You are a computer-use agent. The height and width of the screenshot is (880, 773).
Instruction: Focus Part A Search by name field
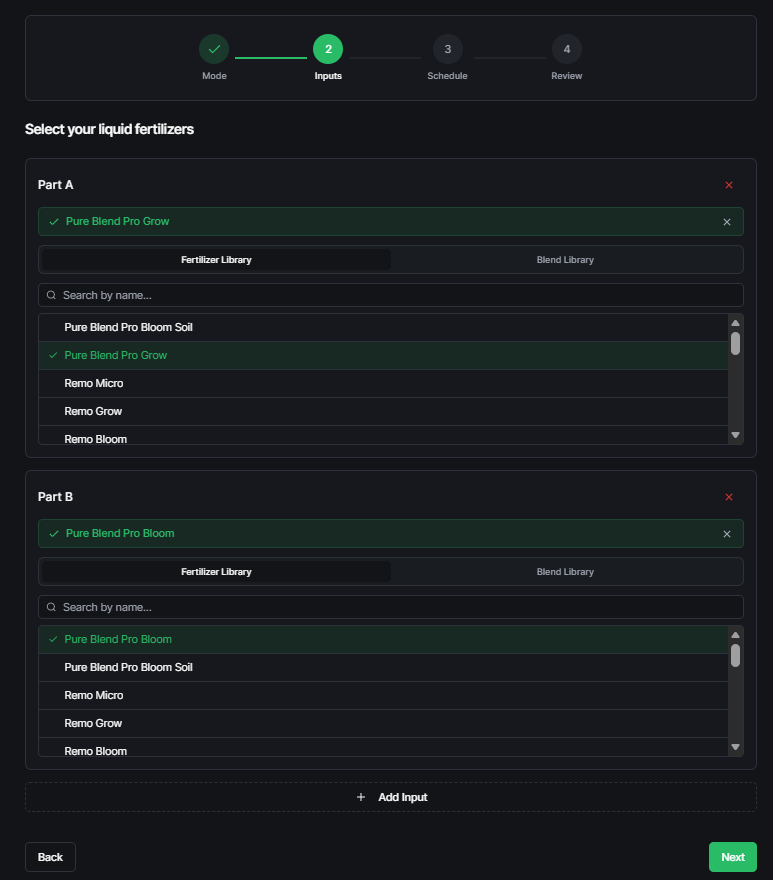pos(391,295)
